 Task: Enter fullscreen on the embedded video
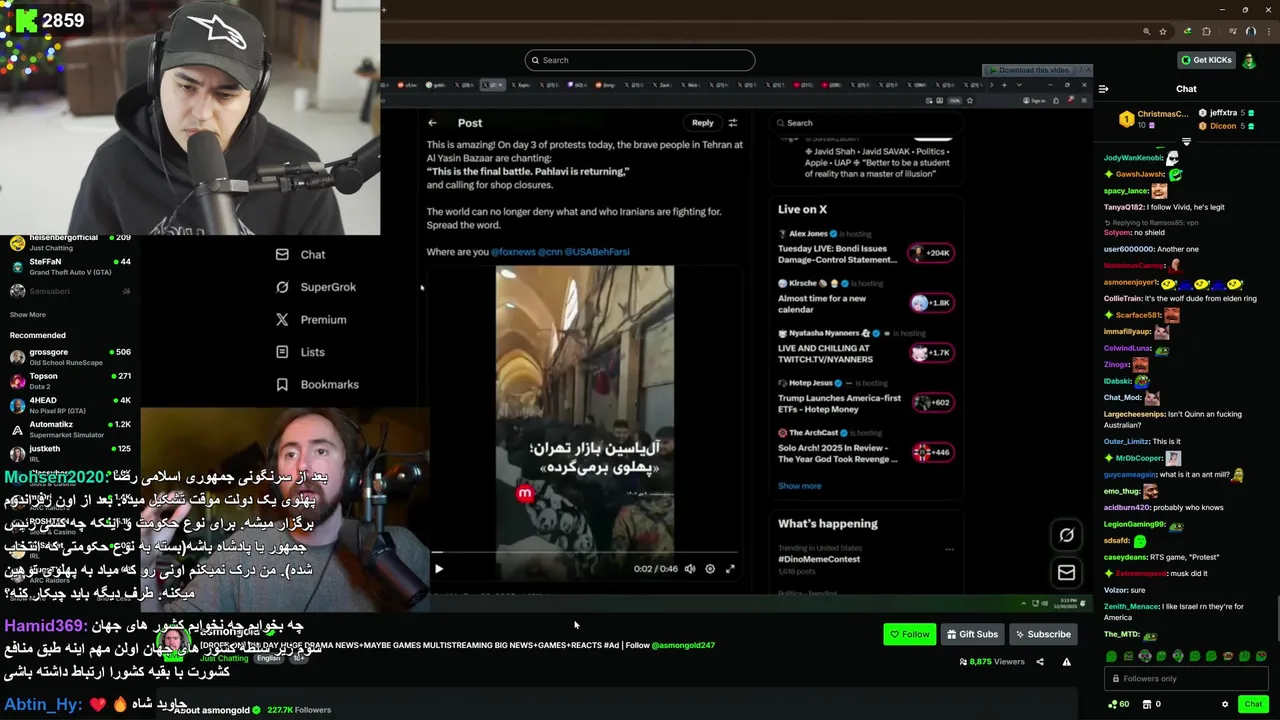730,569
